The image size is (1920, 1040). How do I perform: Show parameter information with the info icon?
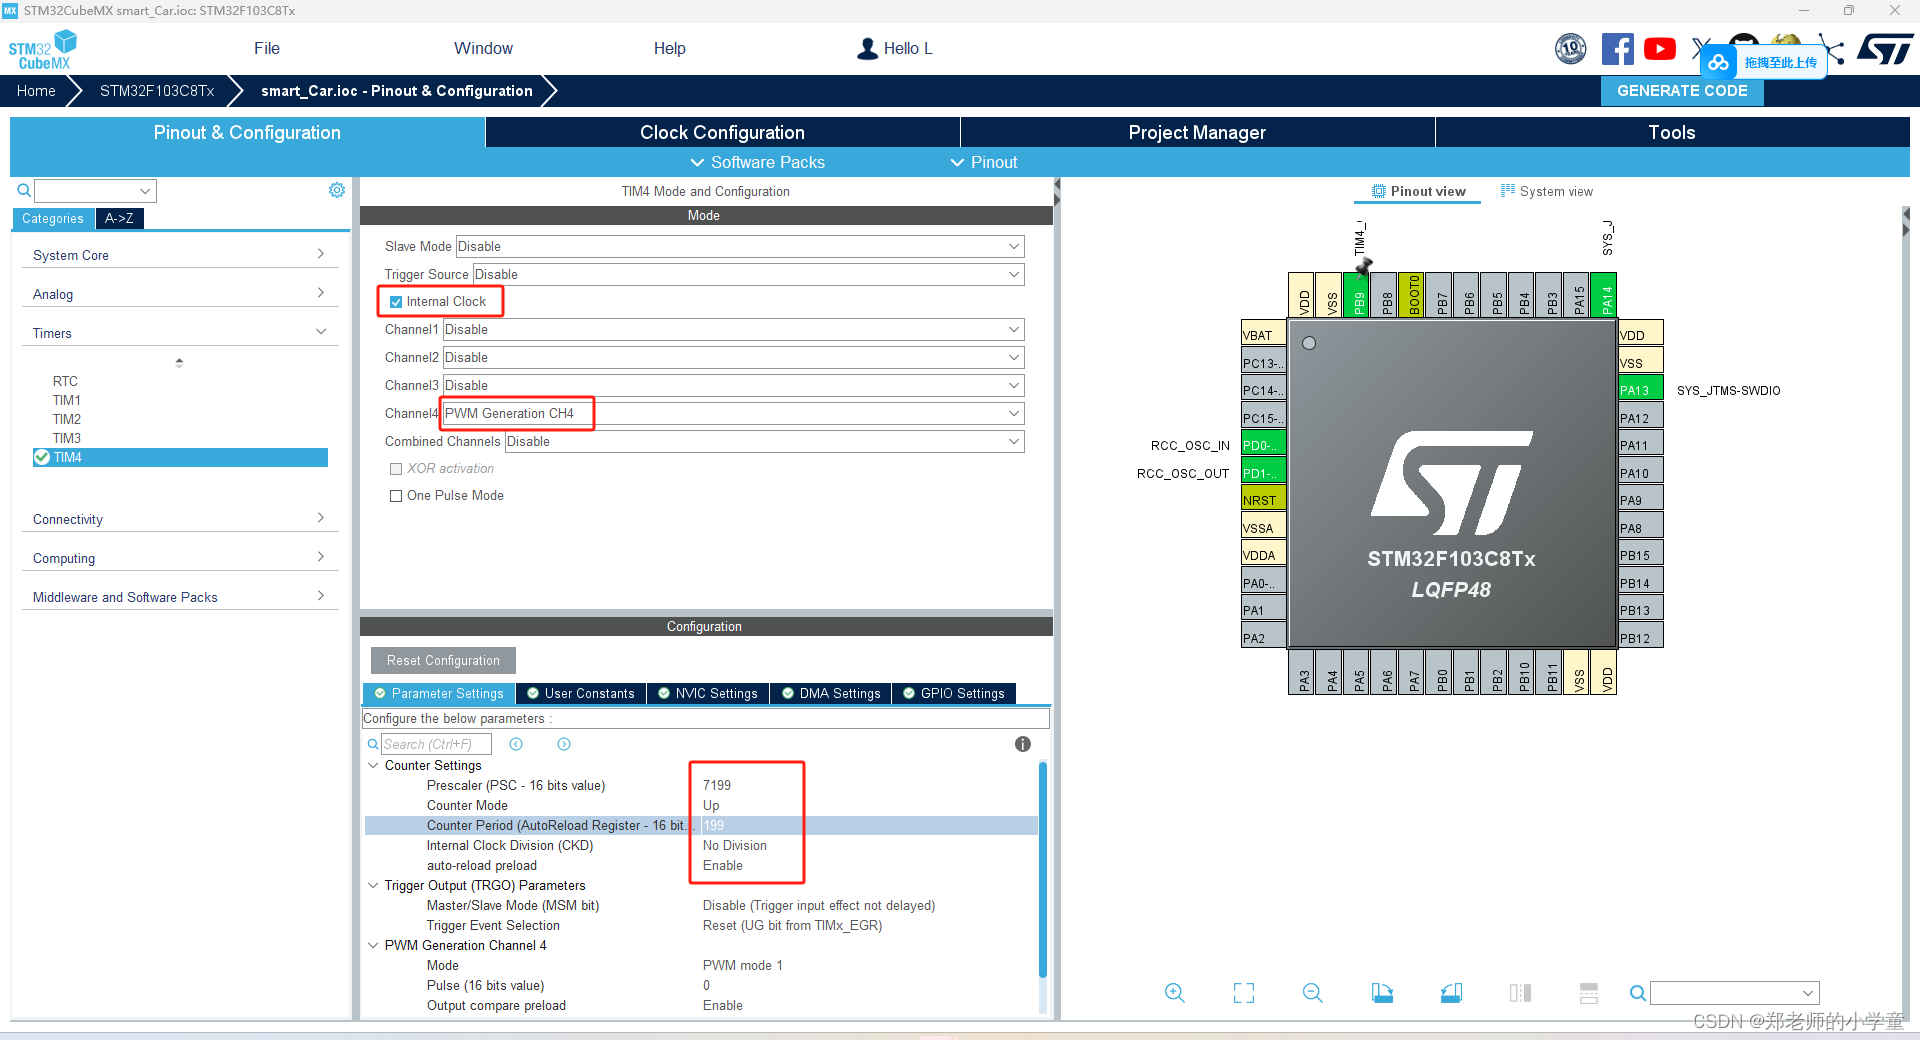pos(1022,744)
